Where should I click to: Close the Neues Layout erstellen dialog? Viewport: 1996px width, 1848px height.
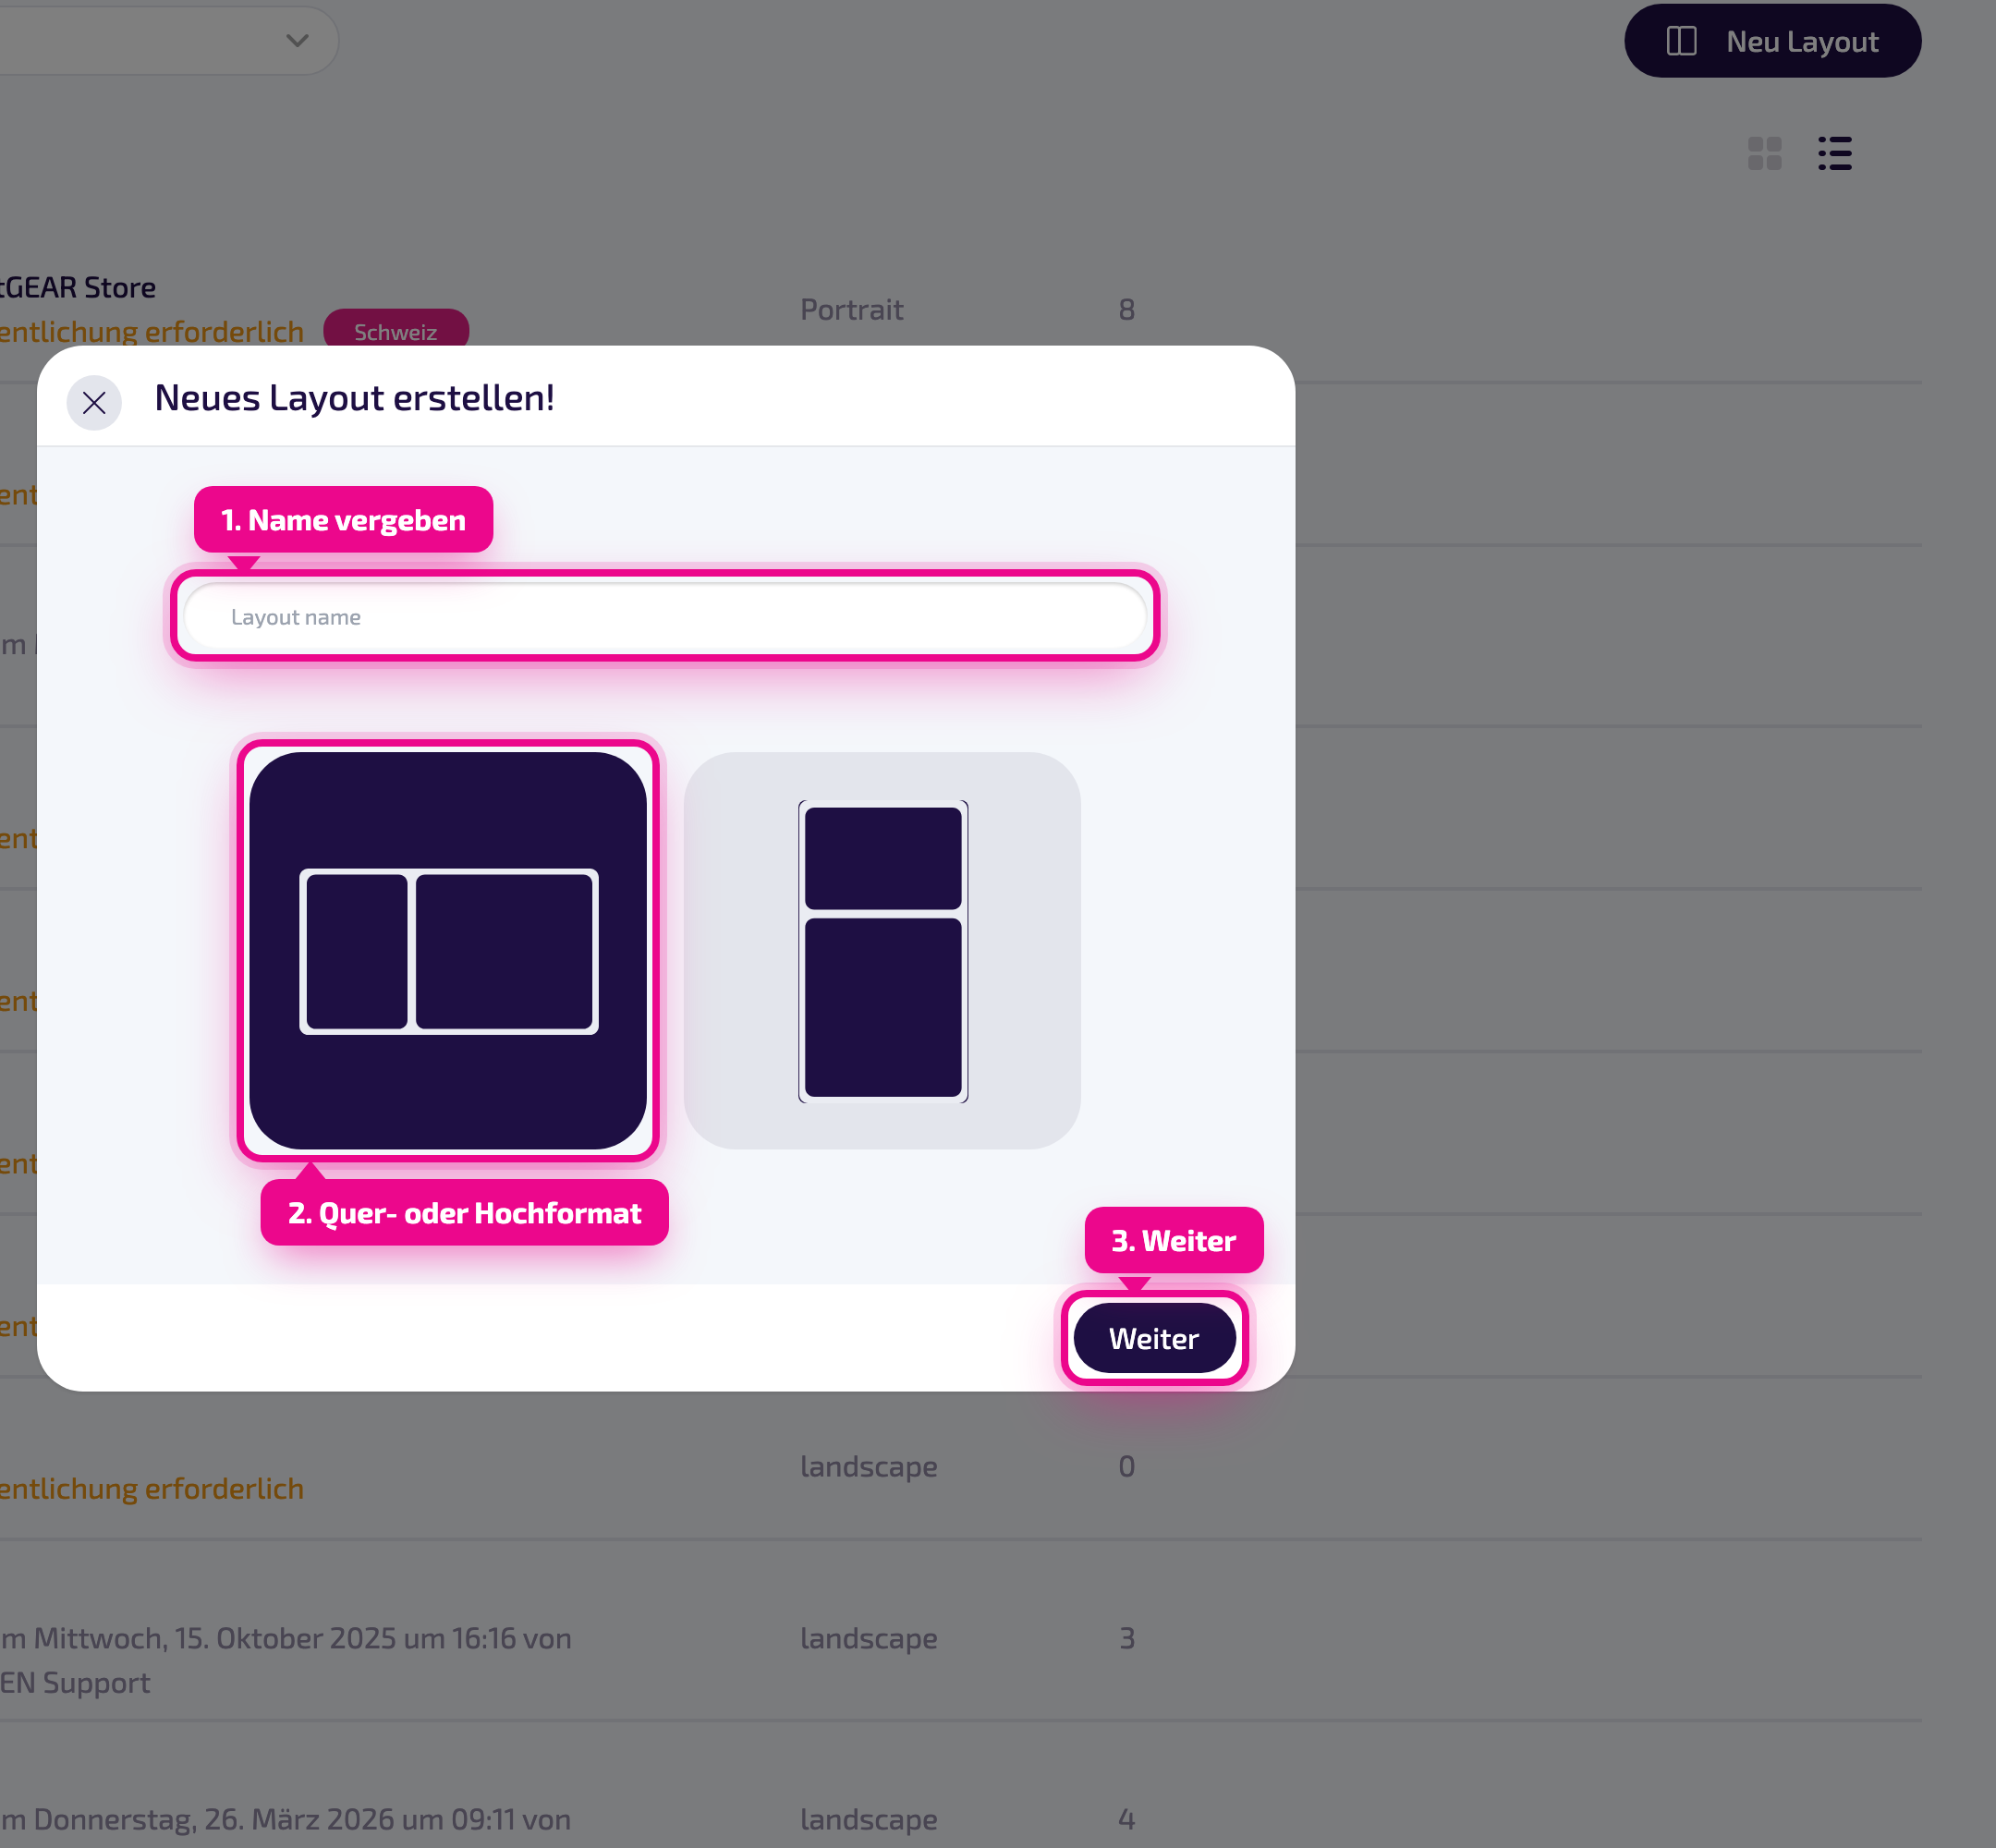point(94,403)
